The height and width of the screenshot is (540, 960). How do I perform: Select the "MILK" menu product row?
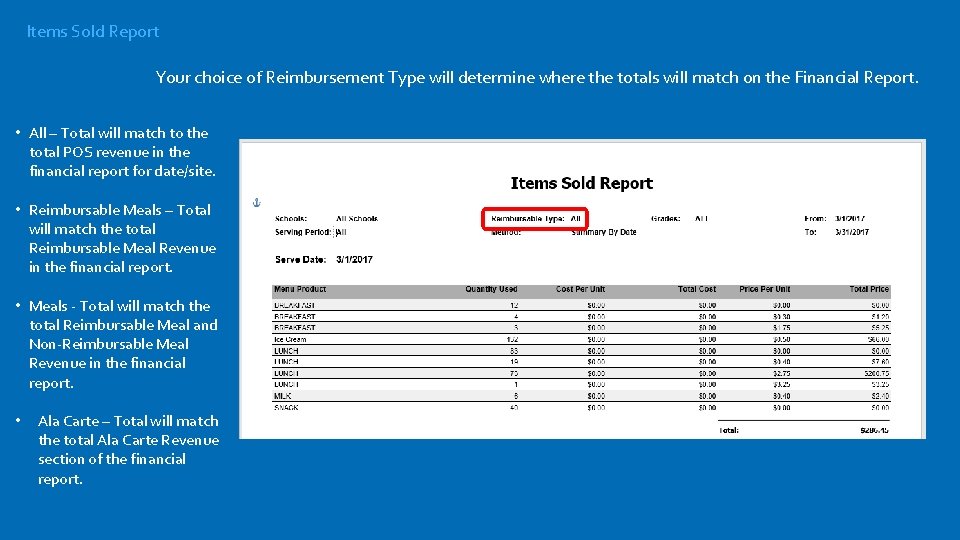581,396
